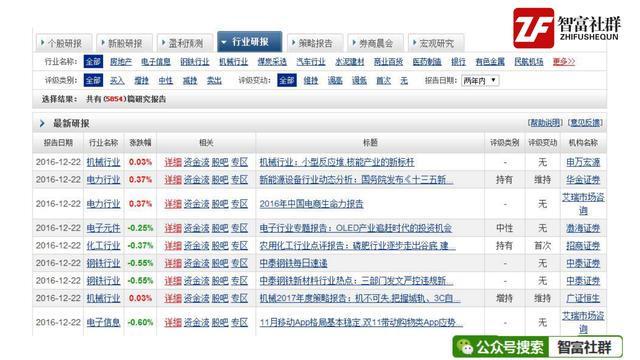
Task: Filter rating category by 增持
Action: [142, 80]
